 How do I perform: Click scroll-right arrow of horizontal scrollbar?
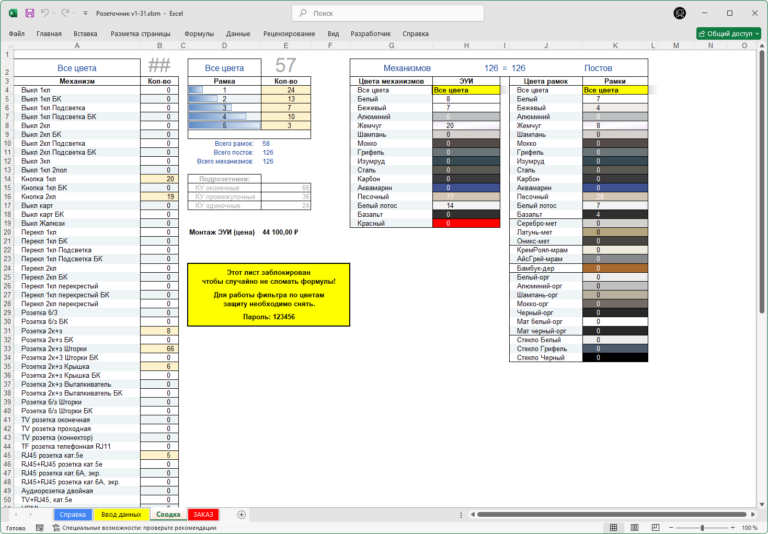click(753, 514)
